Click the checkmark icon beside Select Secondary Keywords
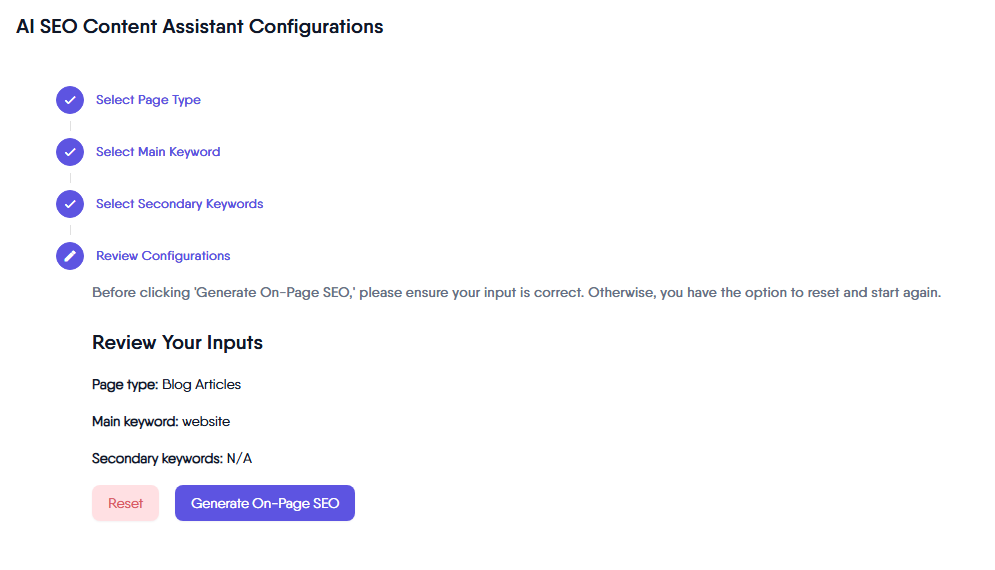Screen dimensions: 995x570 click(x=70, y=204)
